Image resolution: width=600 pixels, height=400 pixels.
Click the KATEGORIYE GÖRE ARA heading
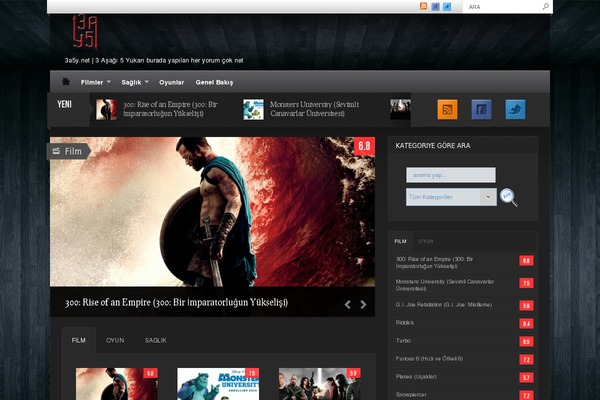(x=433, y=145)
